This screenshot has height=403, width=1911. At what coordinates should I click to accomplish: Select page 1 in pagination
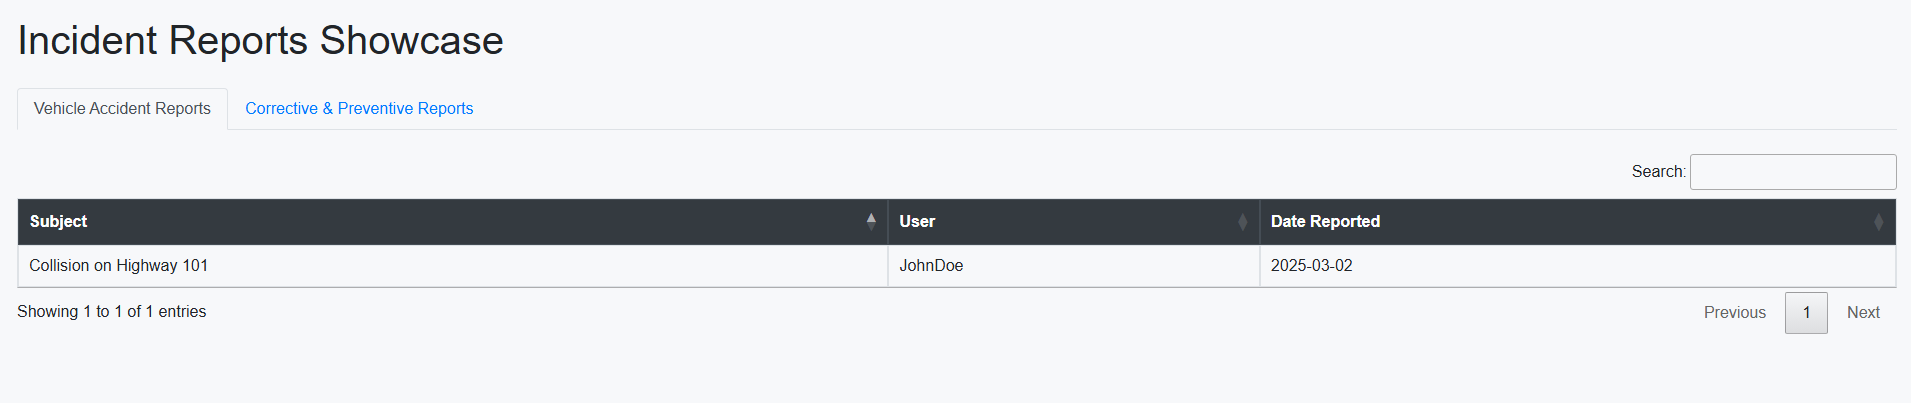tap(1806, 313)
